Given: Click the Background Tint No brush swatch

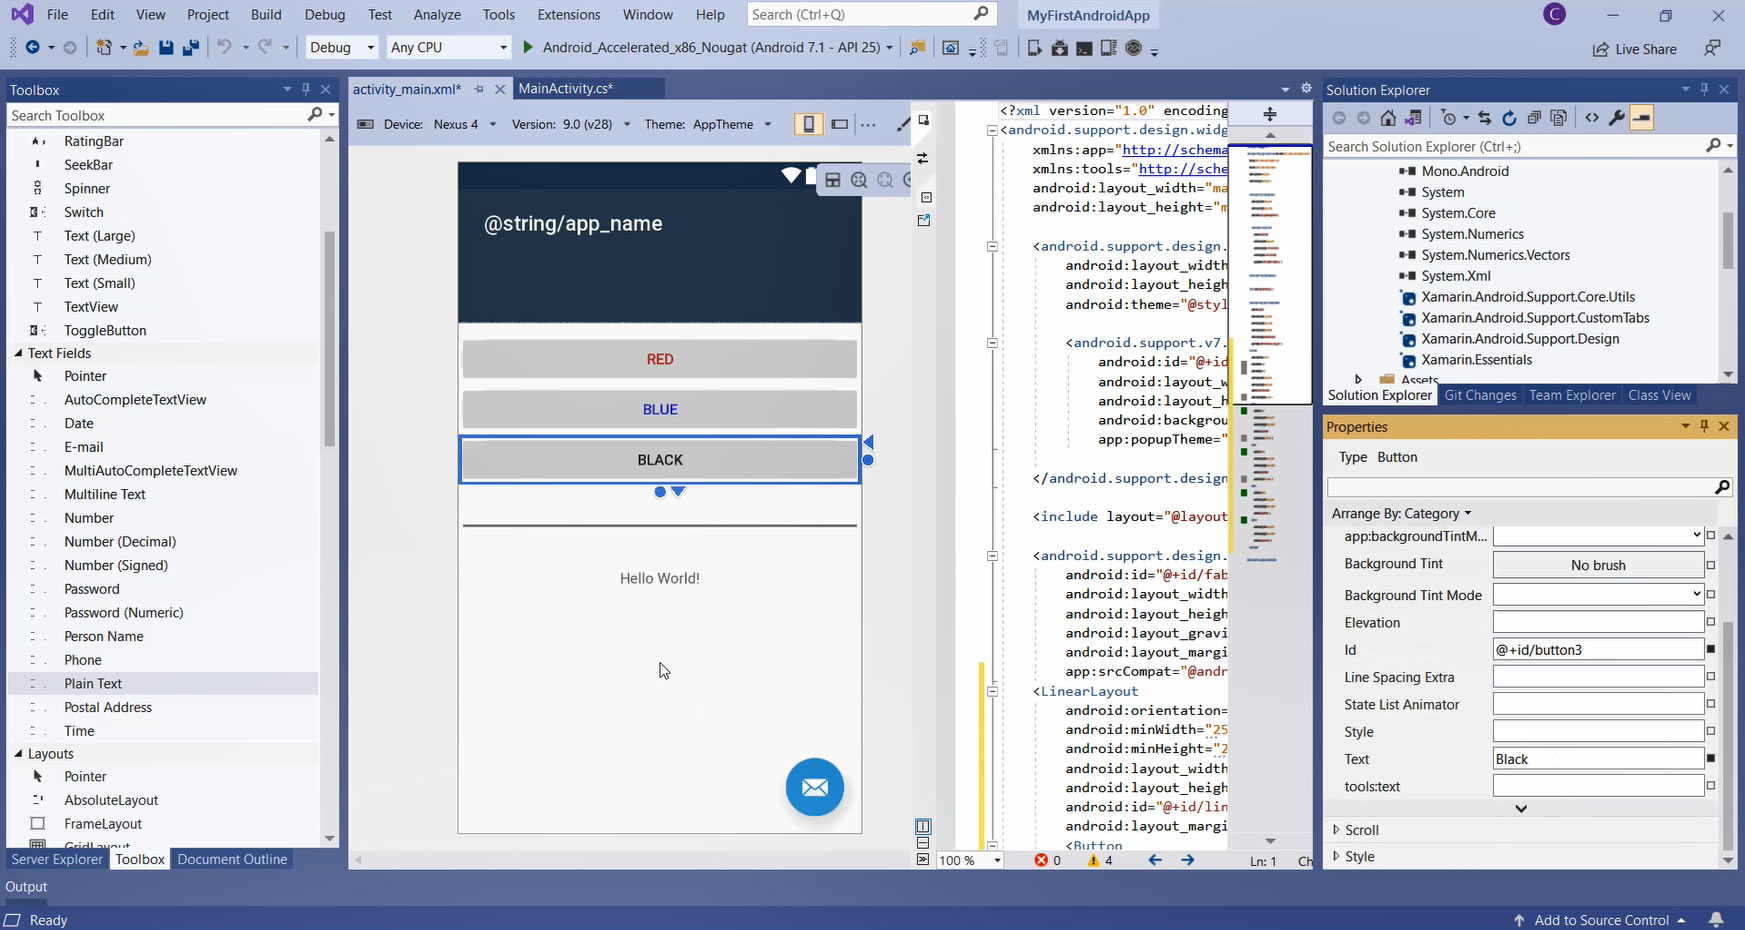Looking at the screenshot, I should click(x=1597, y=565).
